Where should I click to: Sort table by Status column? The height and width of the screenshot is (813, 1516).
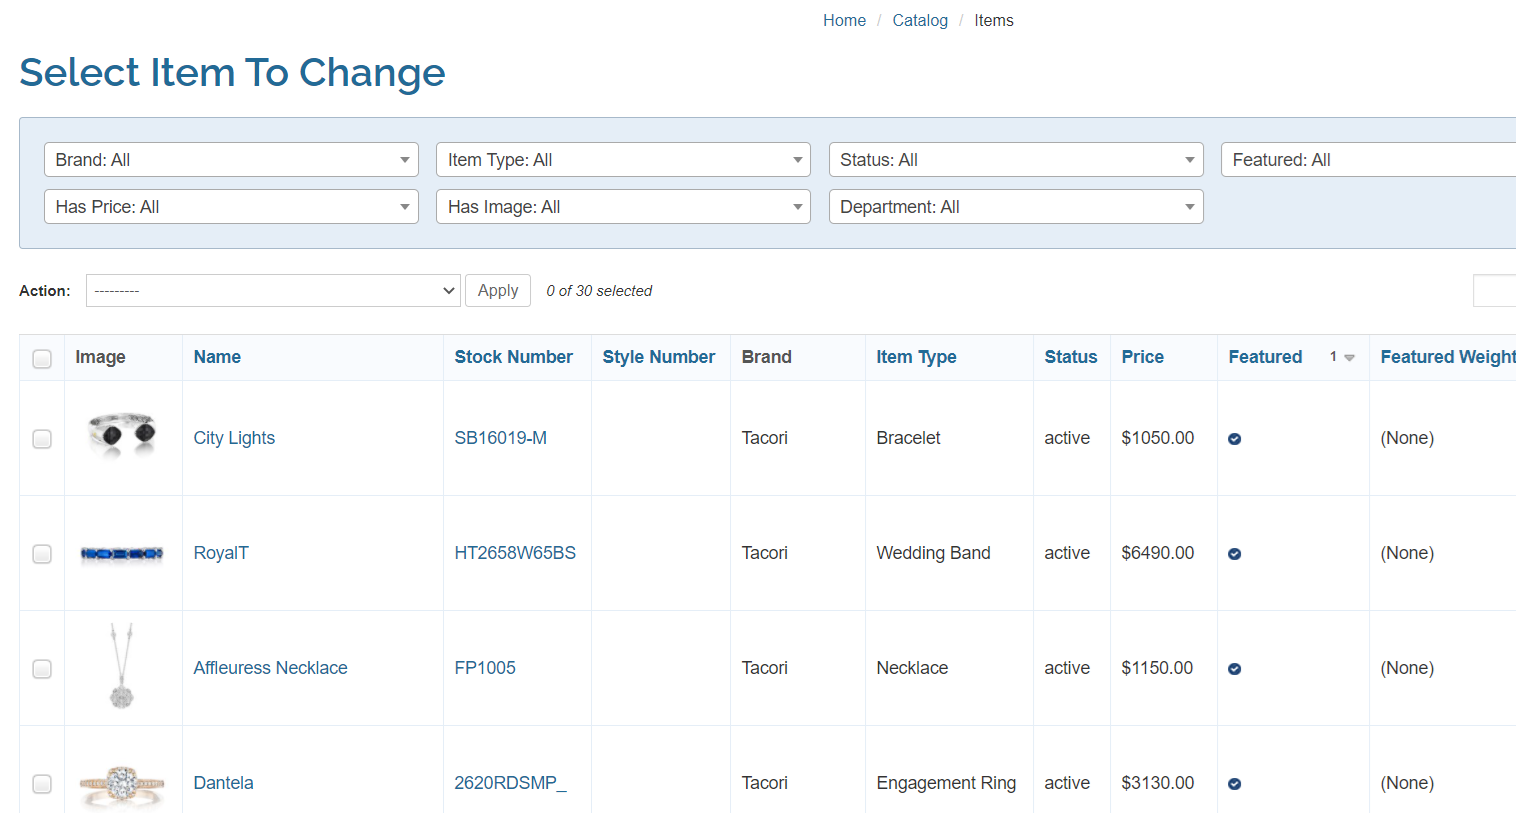[x=1070, y=357]
